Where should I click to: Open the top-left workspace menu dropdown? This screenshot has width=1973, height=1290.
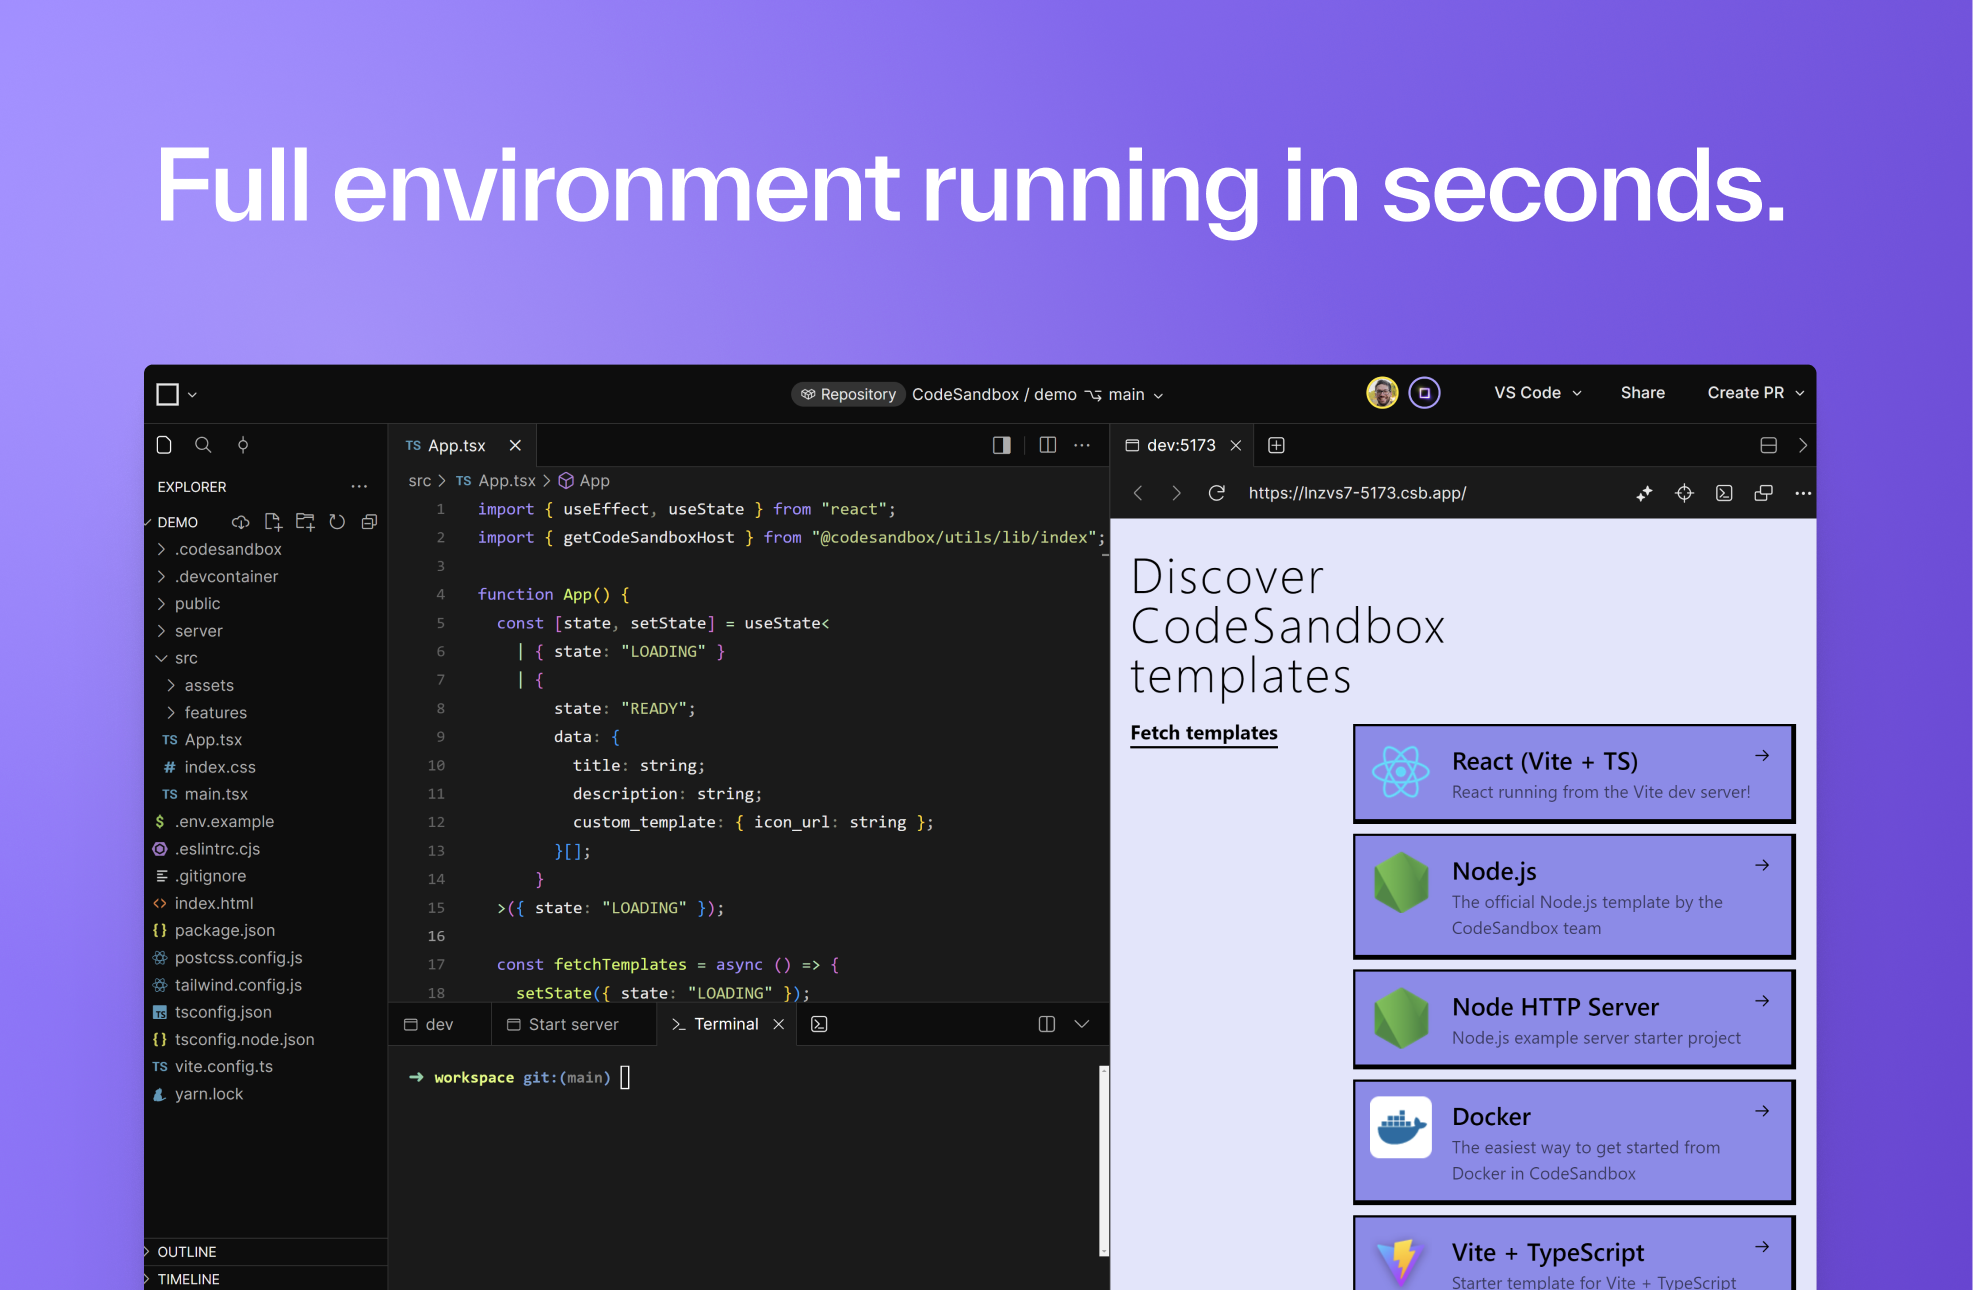[177, 394]
